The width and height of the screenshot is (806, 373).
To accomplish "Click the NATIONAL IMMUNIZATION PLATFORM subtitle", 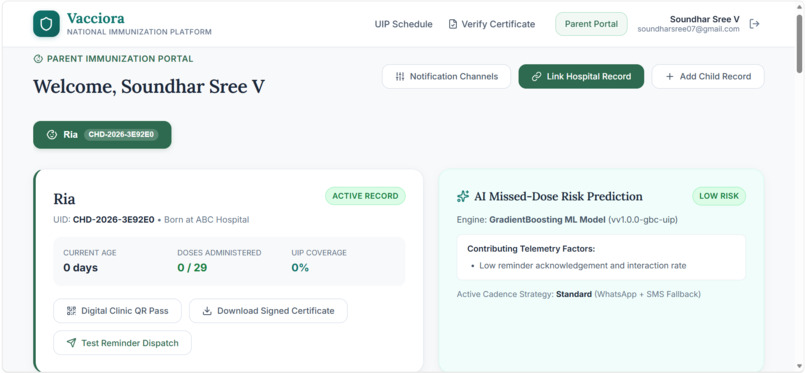I will tap(139, 32).
